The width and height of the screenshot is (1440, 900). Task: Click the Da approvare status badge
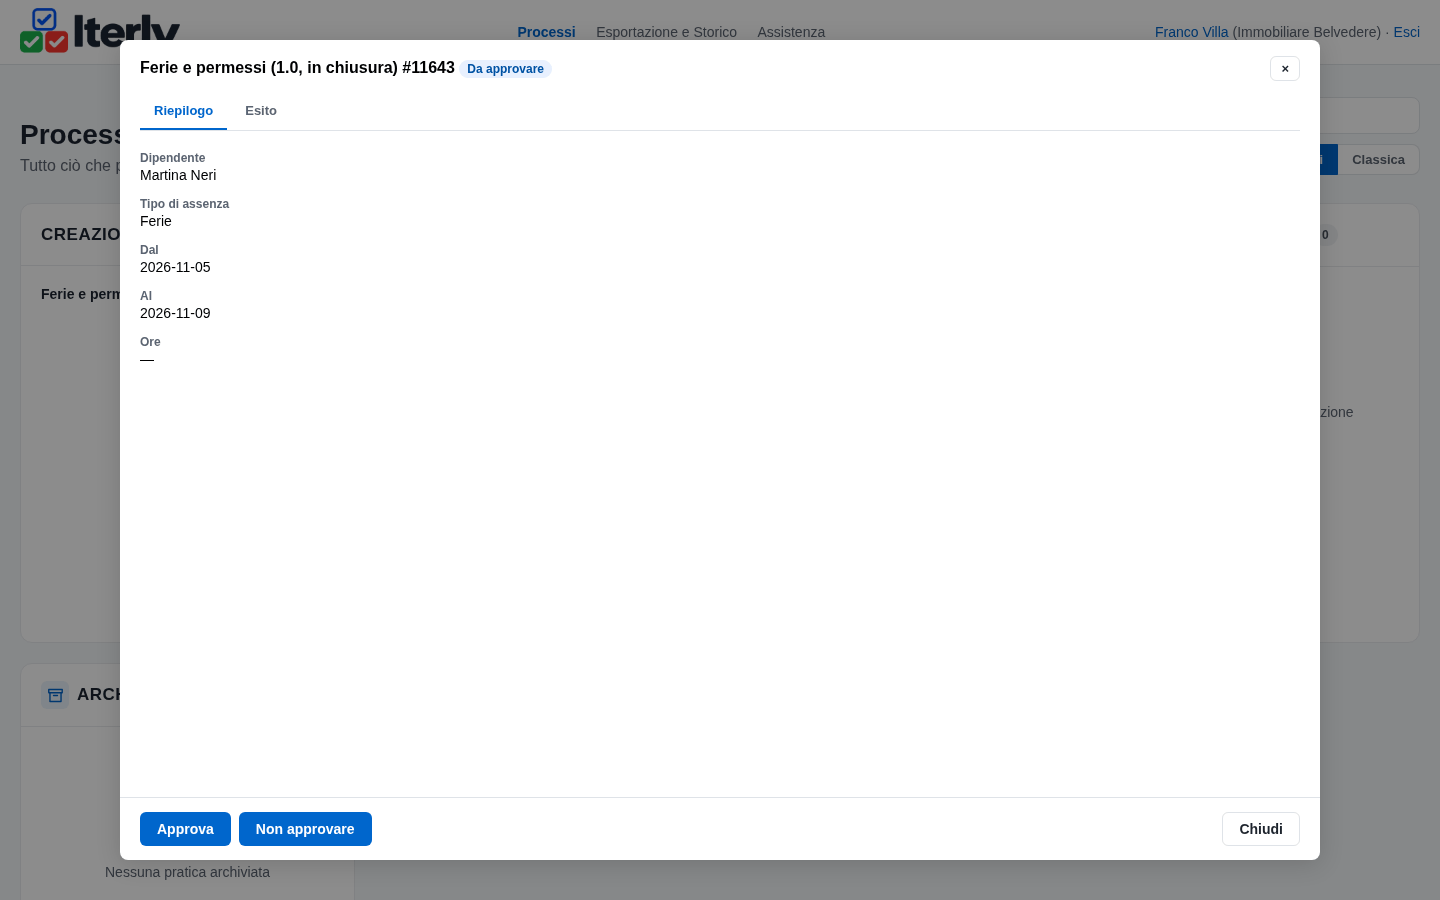[x=505, y=69]
